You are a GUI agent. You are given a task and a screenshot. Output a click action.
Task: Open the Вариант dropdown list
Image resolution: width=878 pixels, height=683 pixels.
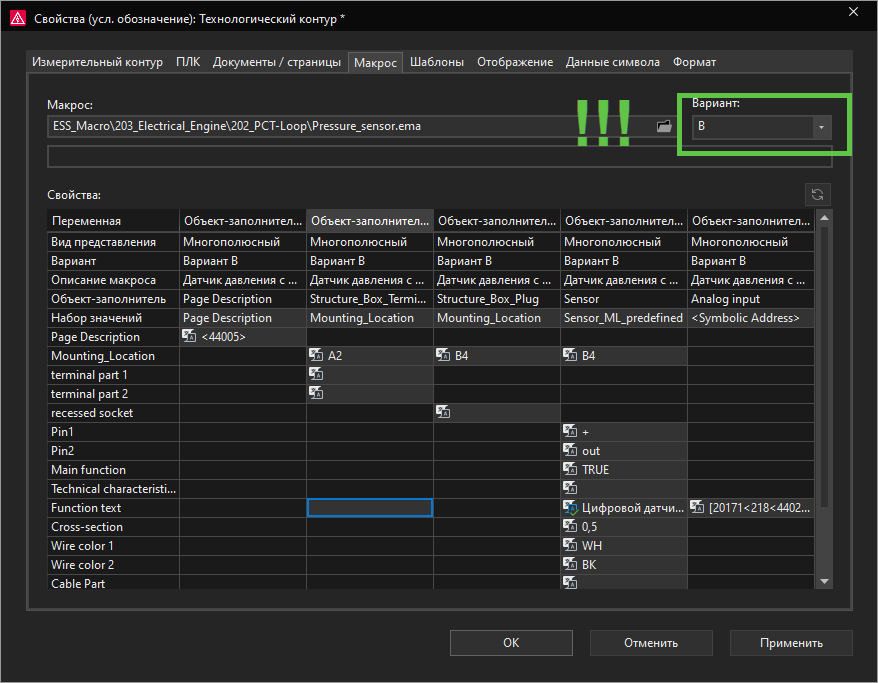pyautogui.click(x=821, y=127)
